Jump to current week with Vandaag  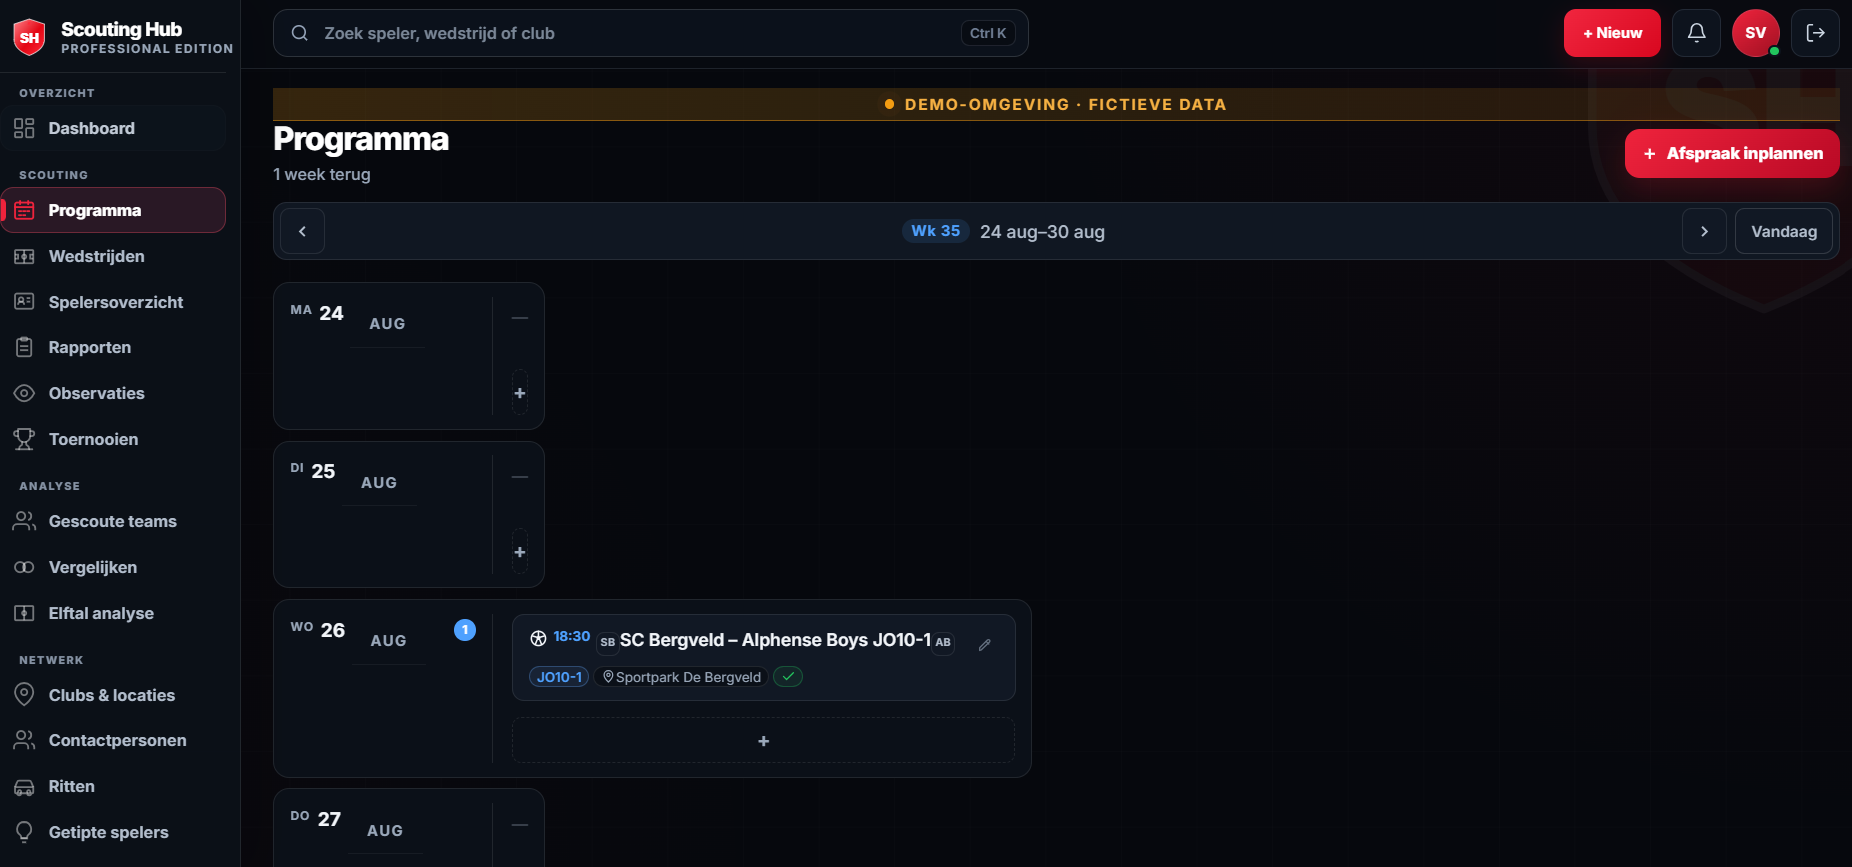[1784, 231]
